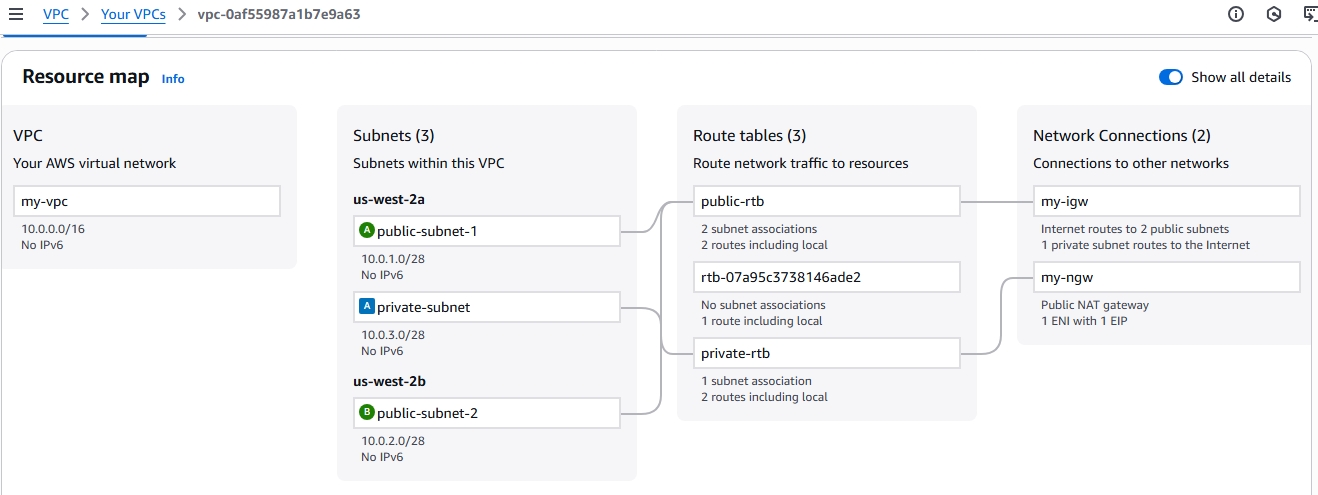Select the public-subnet-2 node

point(488,412)
